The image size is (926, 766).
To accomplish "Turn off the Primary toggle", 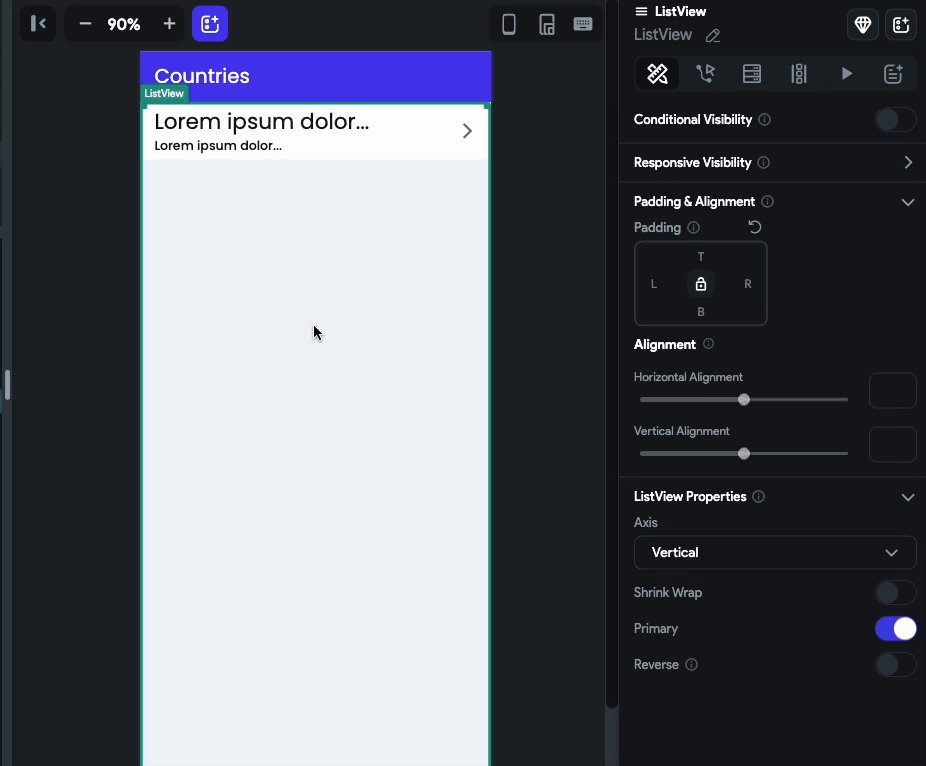I will pyautogui.click(x=895, y=628).
